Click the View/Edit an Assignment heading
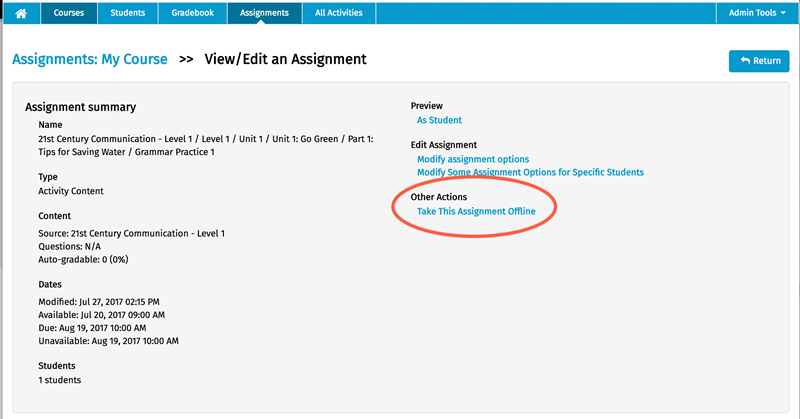Viewport: 800px width, 419px height. tap(285, 59)
